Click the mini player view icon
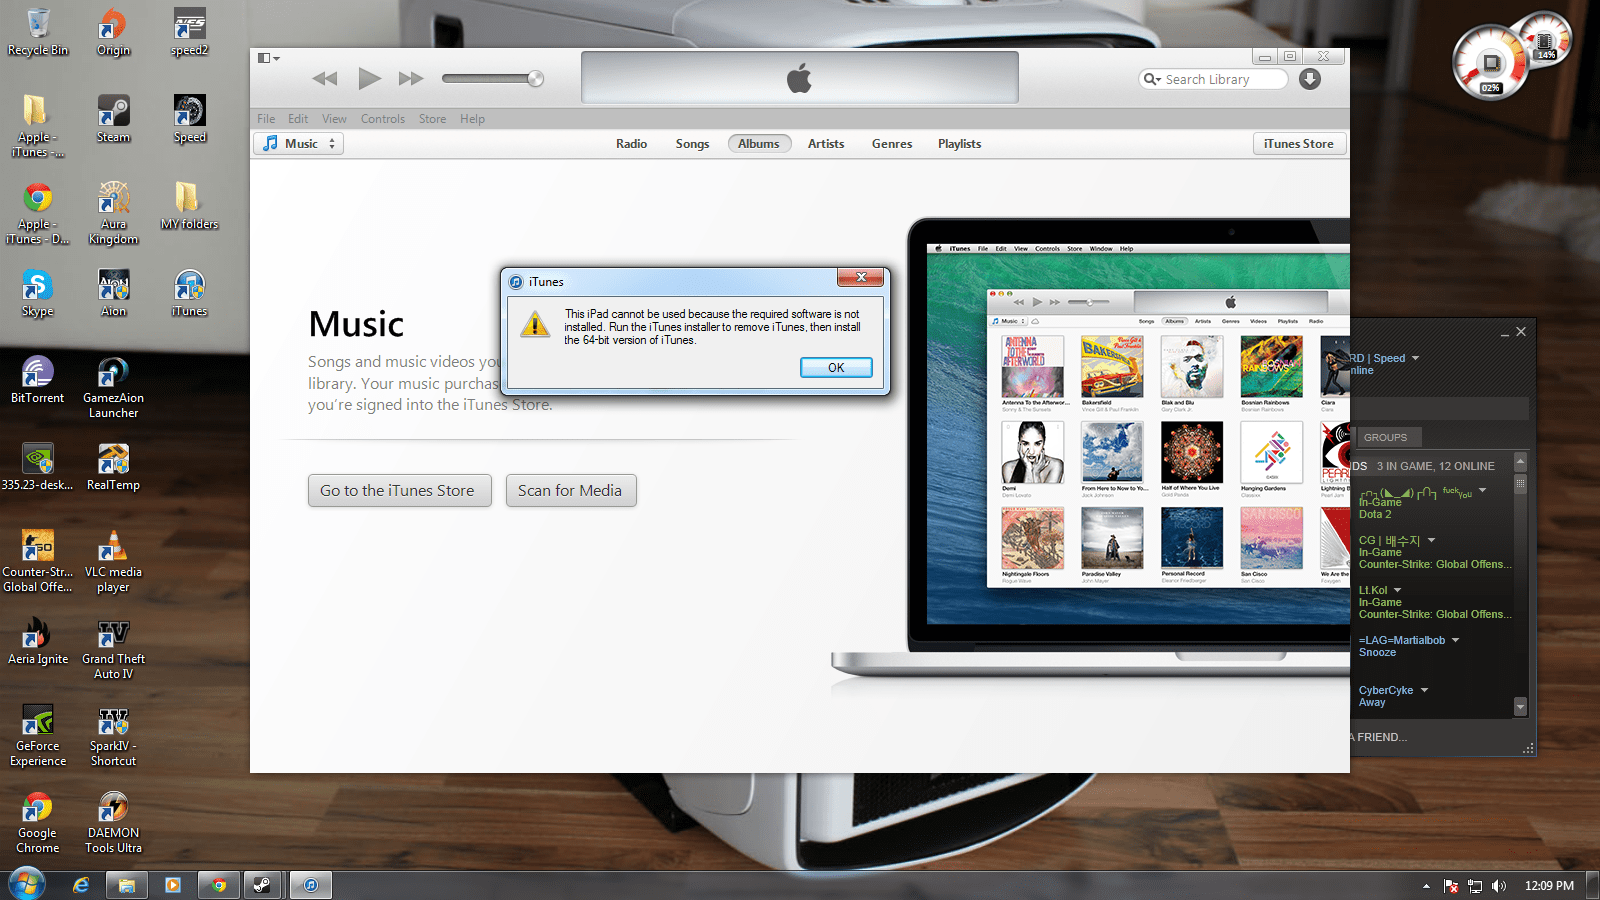The height and width of the screenshot is (900, 1600). coord(262,58)
